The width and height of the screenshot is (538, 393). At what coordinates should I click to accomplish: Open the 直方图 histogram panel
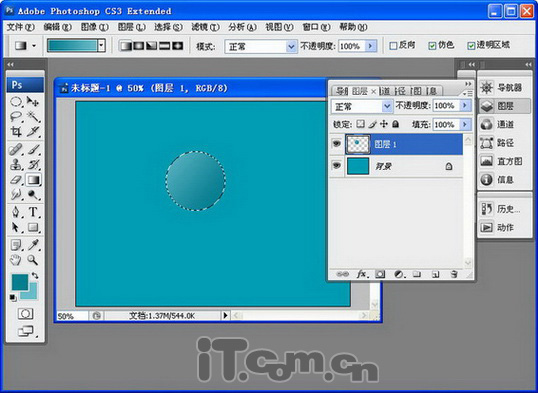[504, 161]
